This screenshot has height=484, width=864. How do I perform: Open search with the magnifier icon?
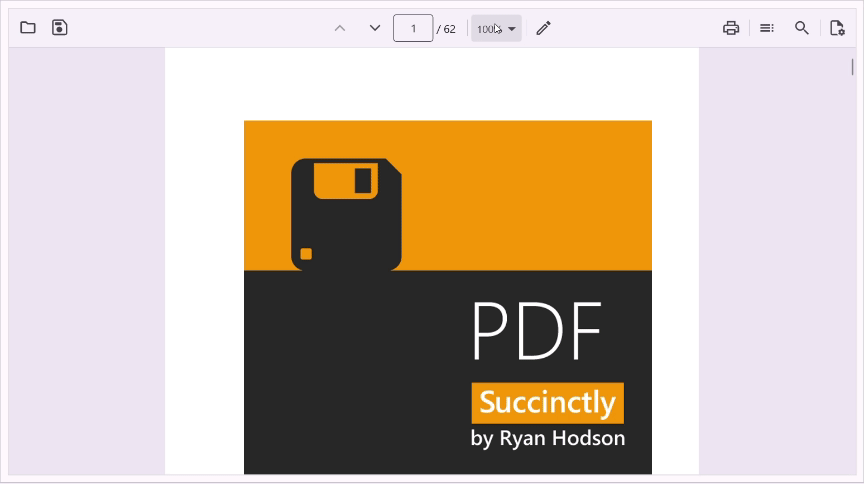[802, 28]
